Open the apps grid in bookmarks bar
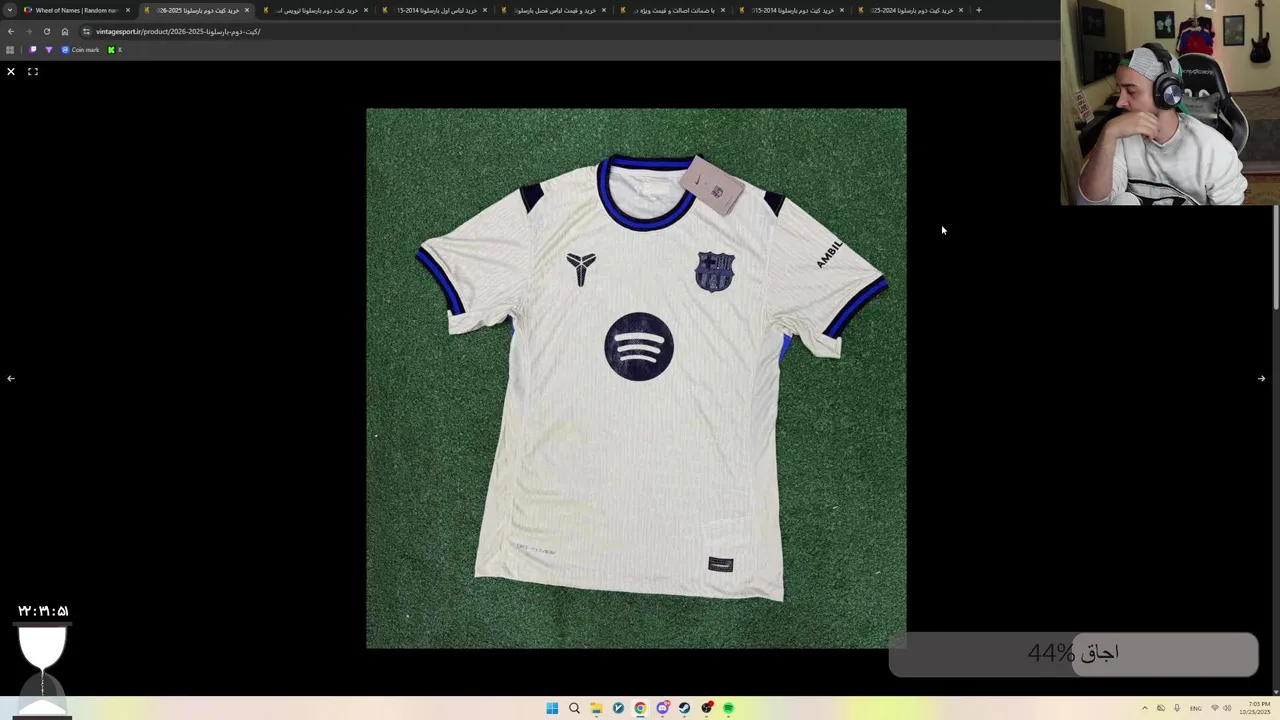Image resolution: width=1280 pixels, height=720 pixels. click(10, 50)
